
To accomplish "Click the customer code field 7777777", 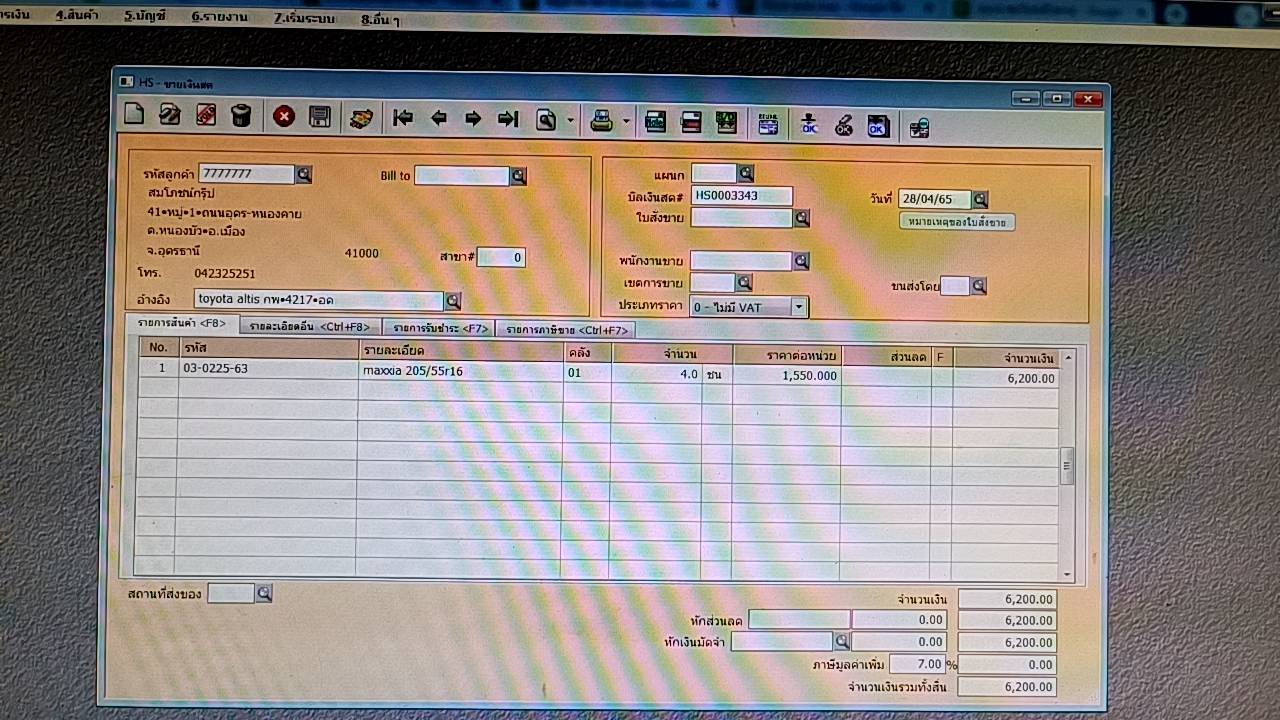I will (247, 174).
